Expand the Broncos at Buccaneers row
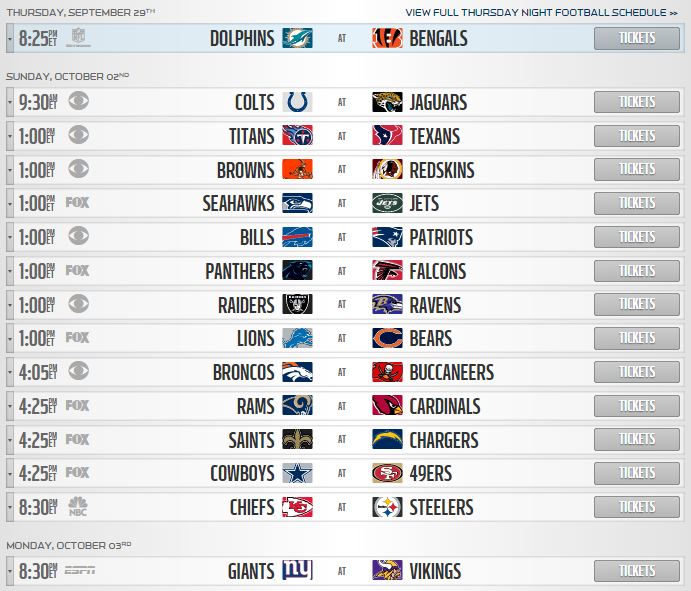Image resolution: width=691 pixels, height=591 pixels. point(10,372)
